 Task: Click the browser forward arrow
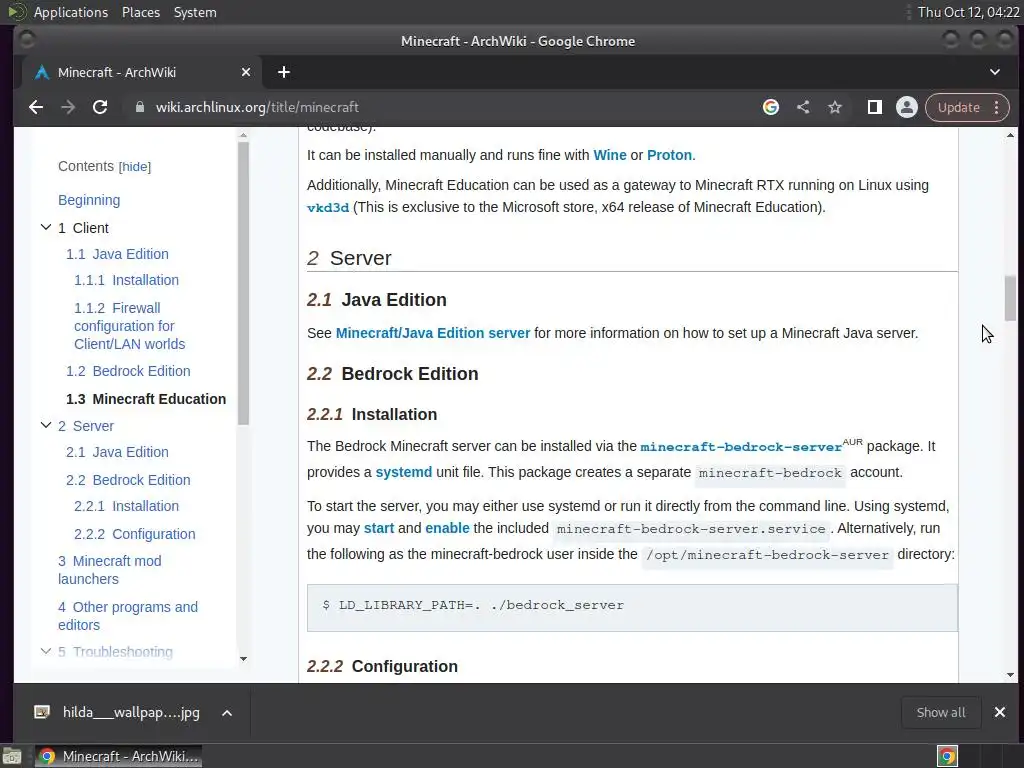point(68,107)
